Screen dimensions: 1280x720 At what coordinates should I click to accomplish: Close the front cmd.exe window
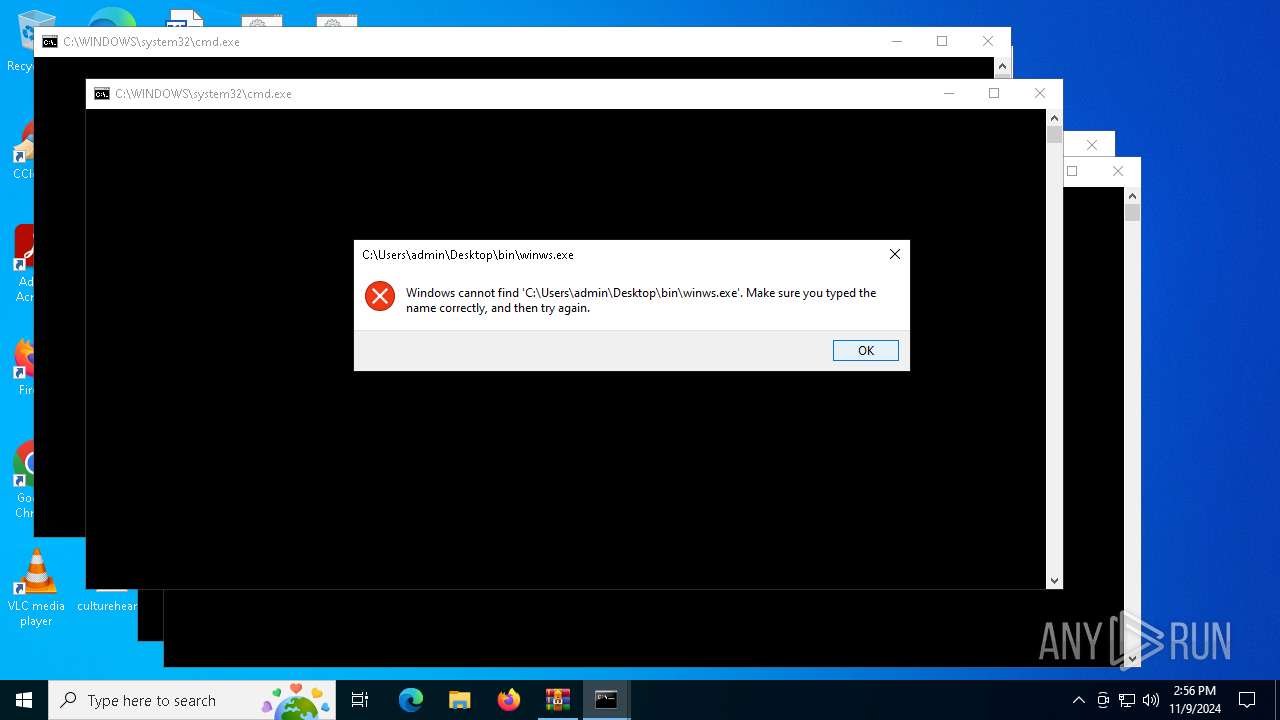pyautogui.click(x=1040, y=93)
